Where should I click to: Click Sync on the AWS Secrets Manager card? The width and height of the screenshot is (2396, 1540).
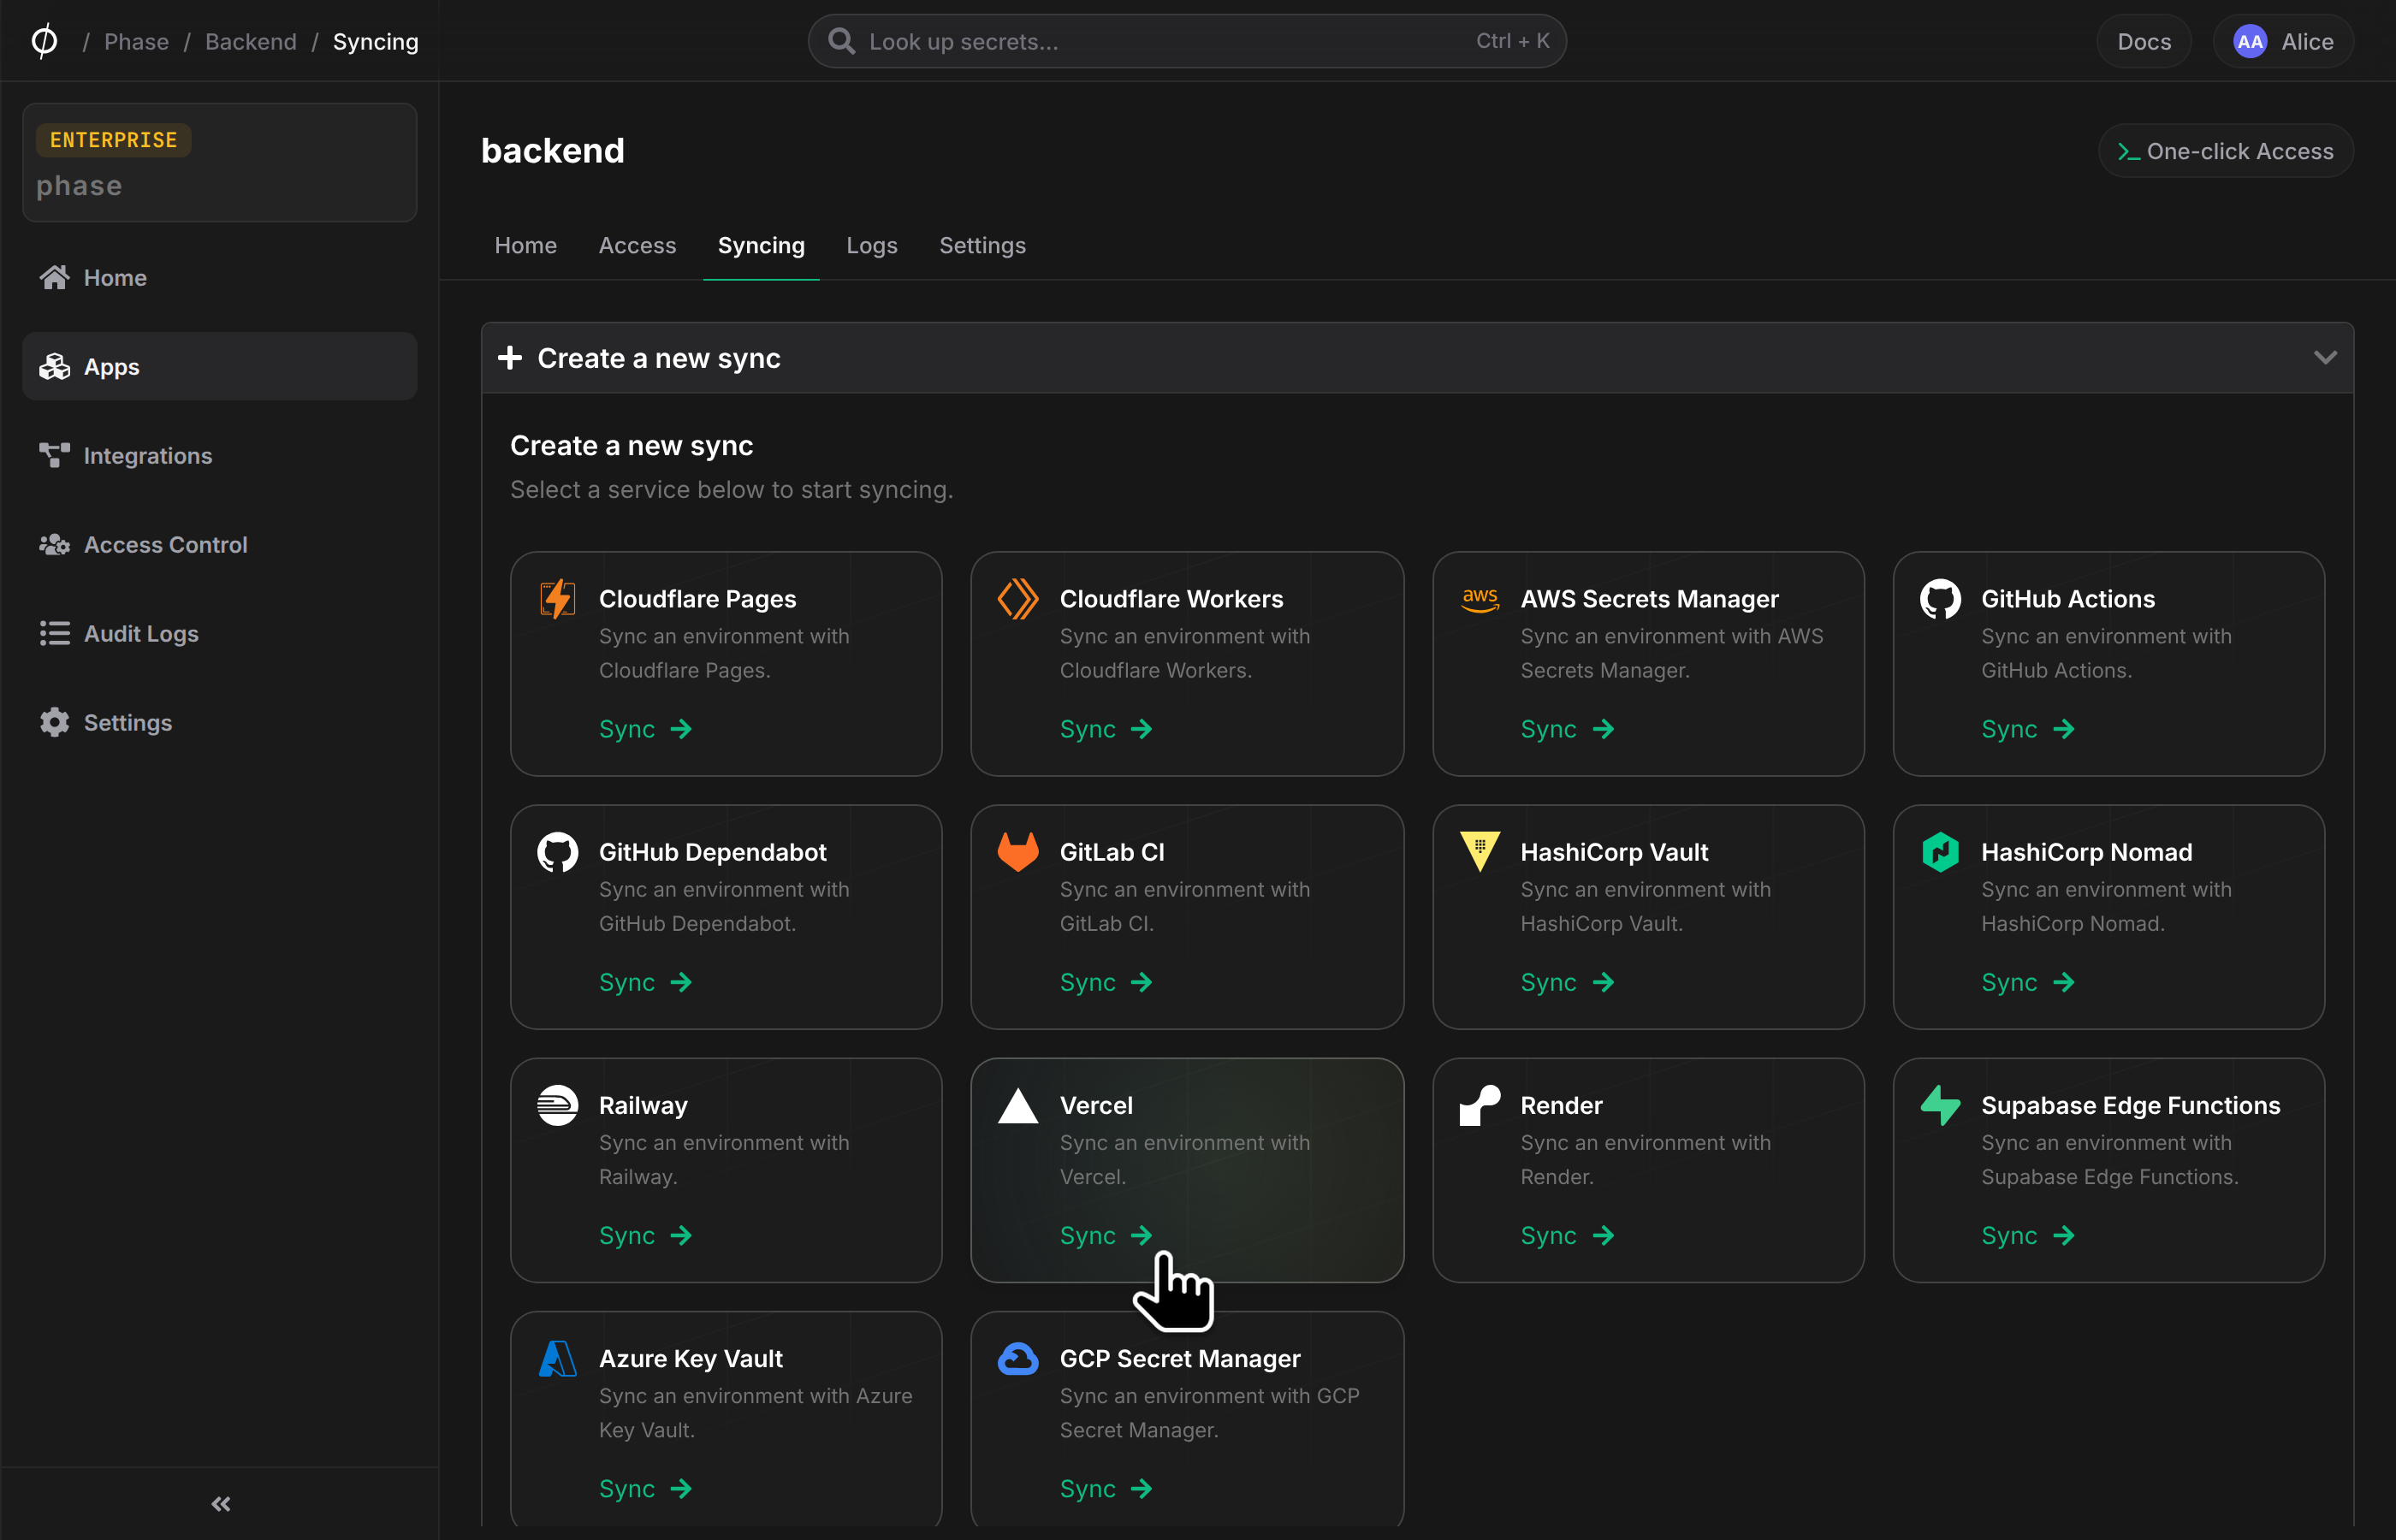[1567, 729]
